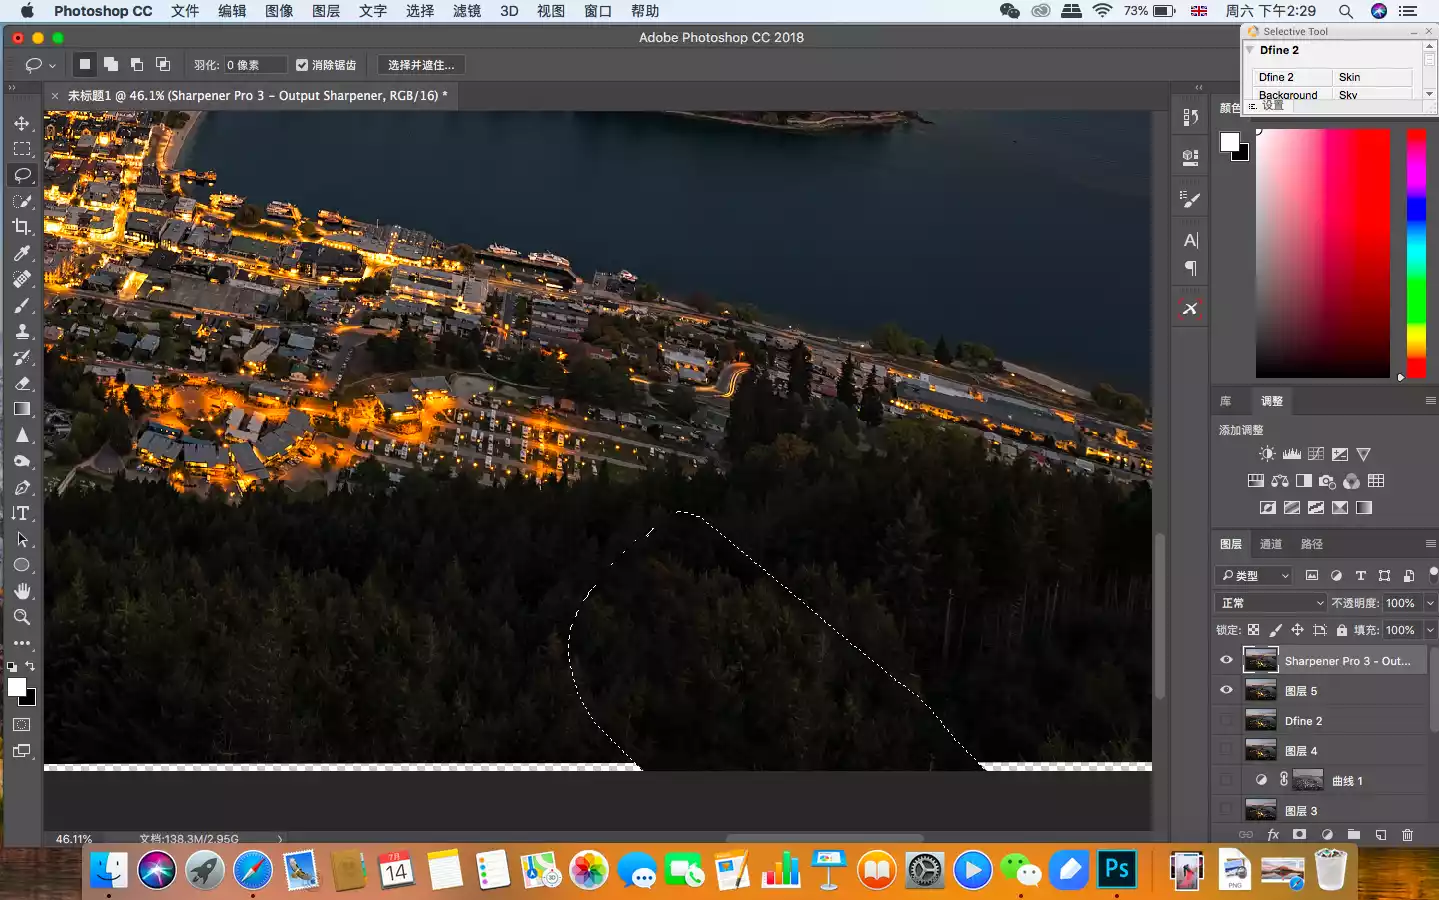Viewport: 1439px width, 900px height.
Task: Expand the 不透明度 opacity dropdown arrow
Action: pos(1430,603)
